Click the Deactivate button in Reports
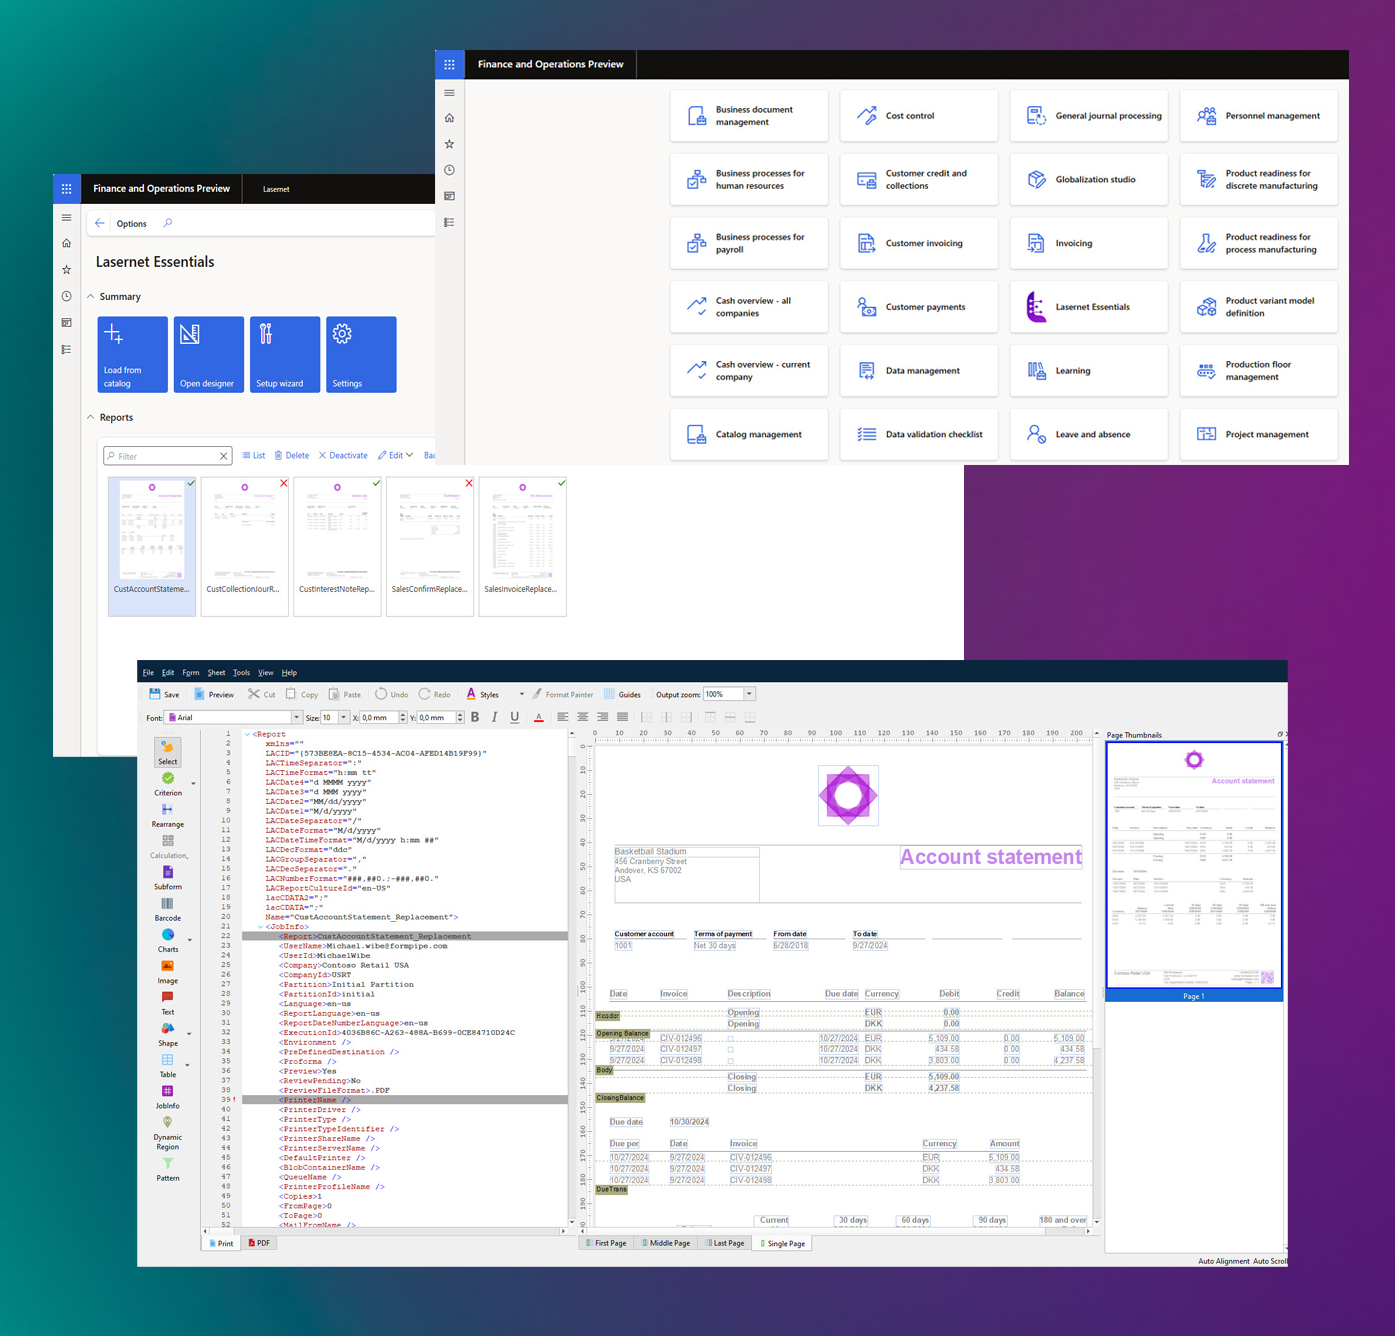Screen dimensions: 1395x1336 [343, 455]
